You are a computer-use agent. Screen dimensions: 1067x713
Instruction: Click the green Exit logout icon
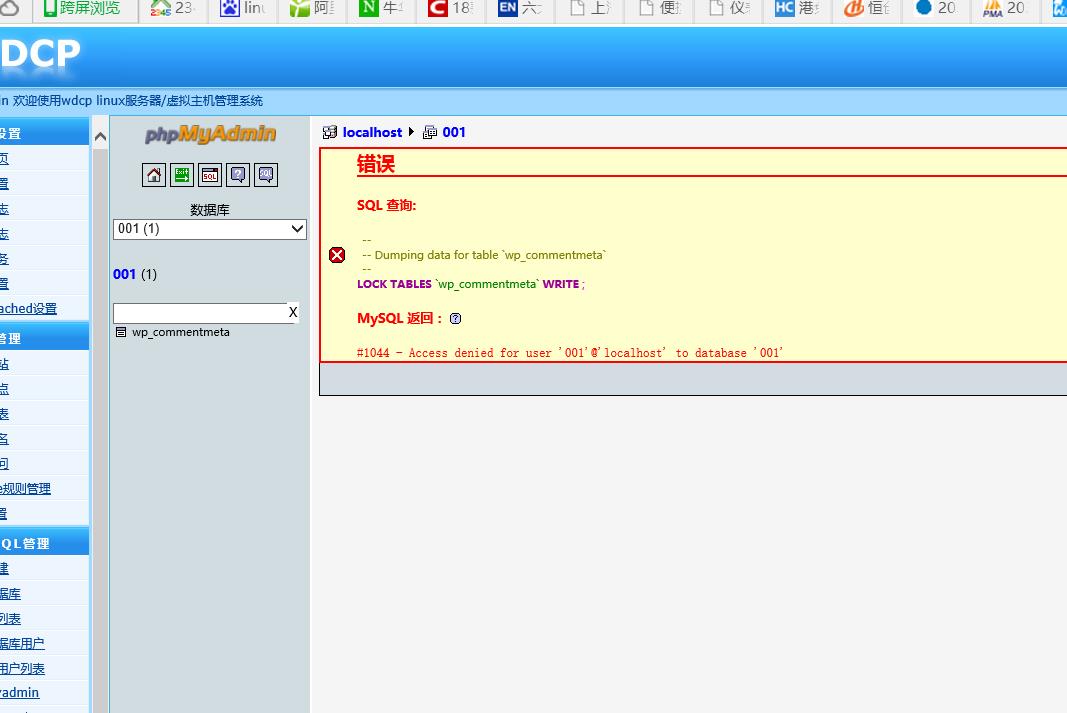point(182,175)
